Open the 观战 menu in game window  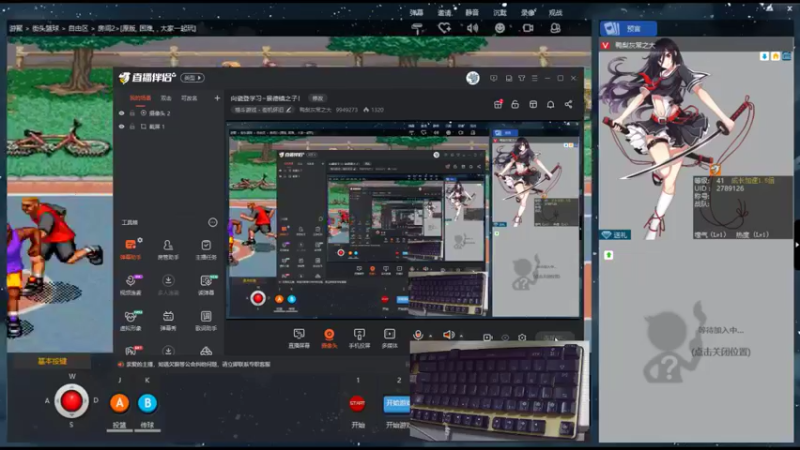(555, 12)
